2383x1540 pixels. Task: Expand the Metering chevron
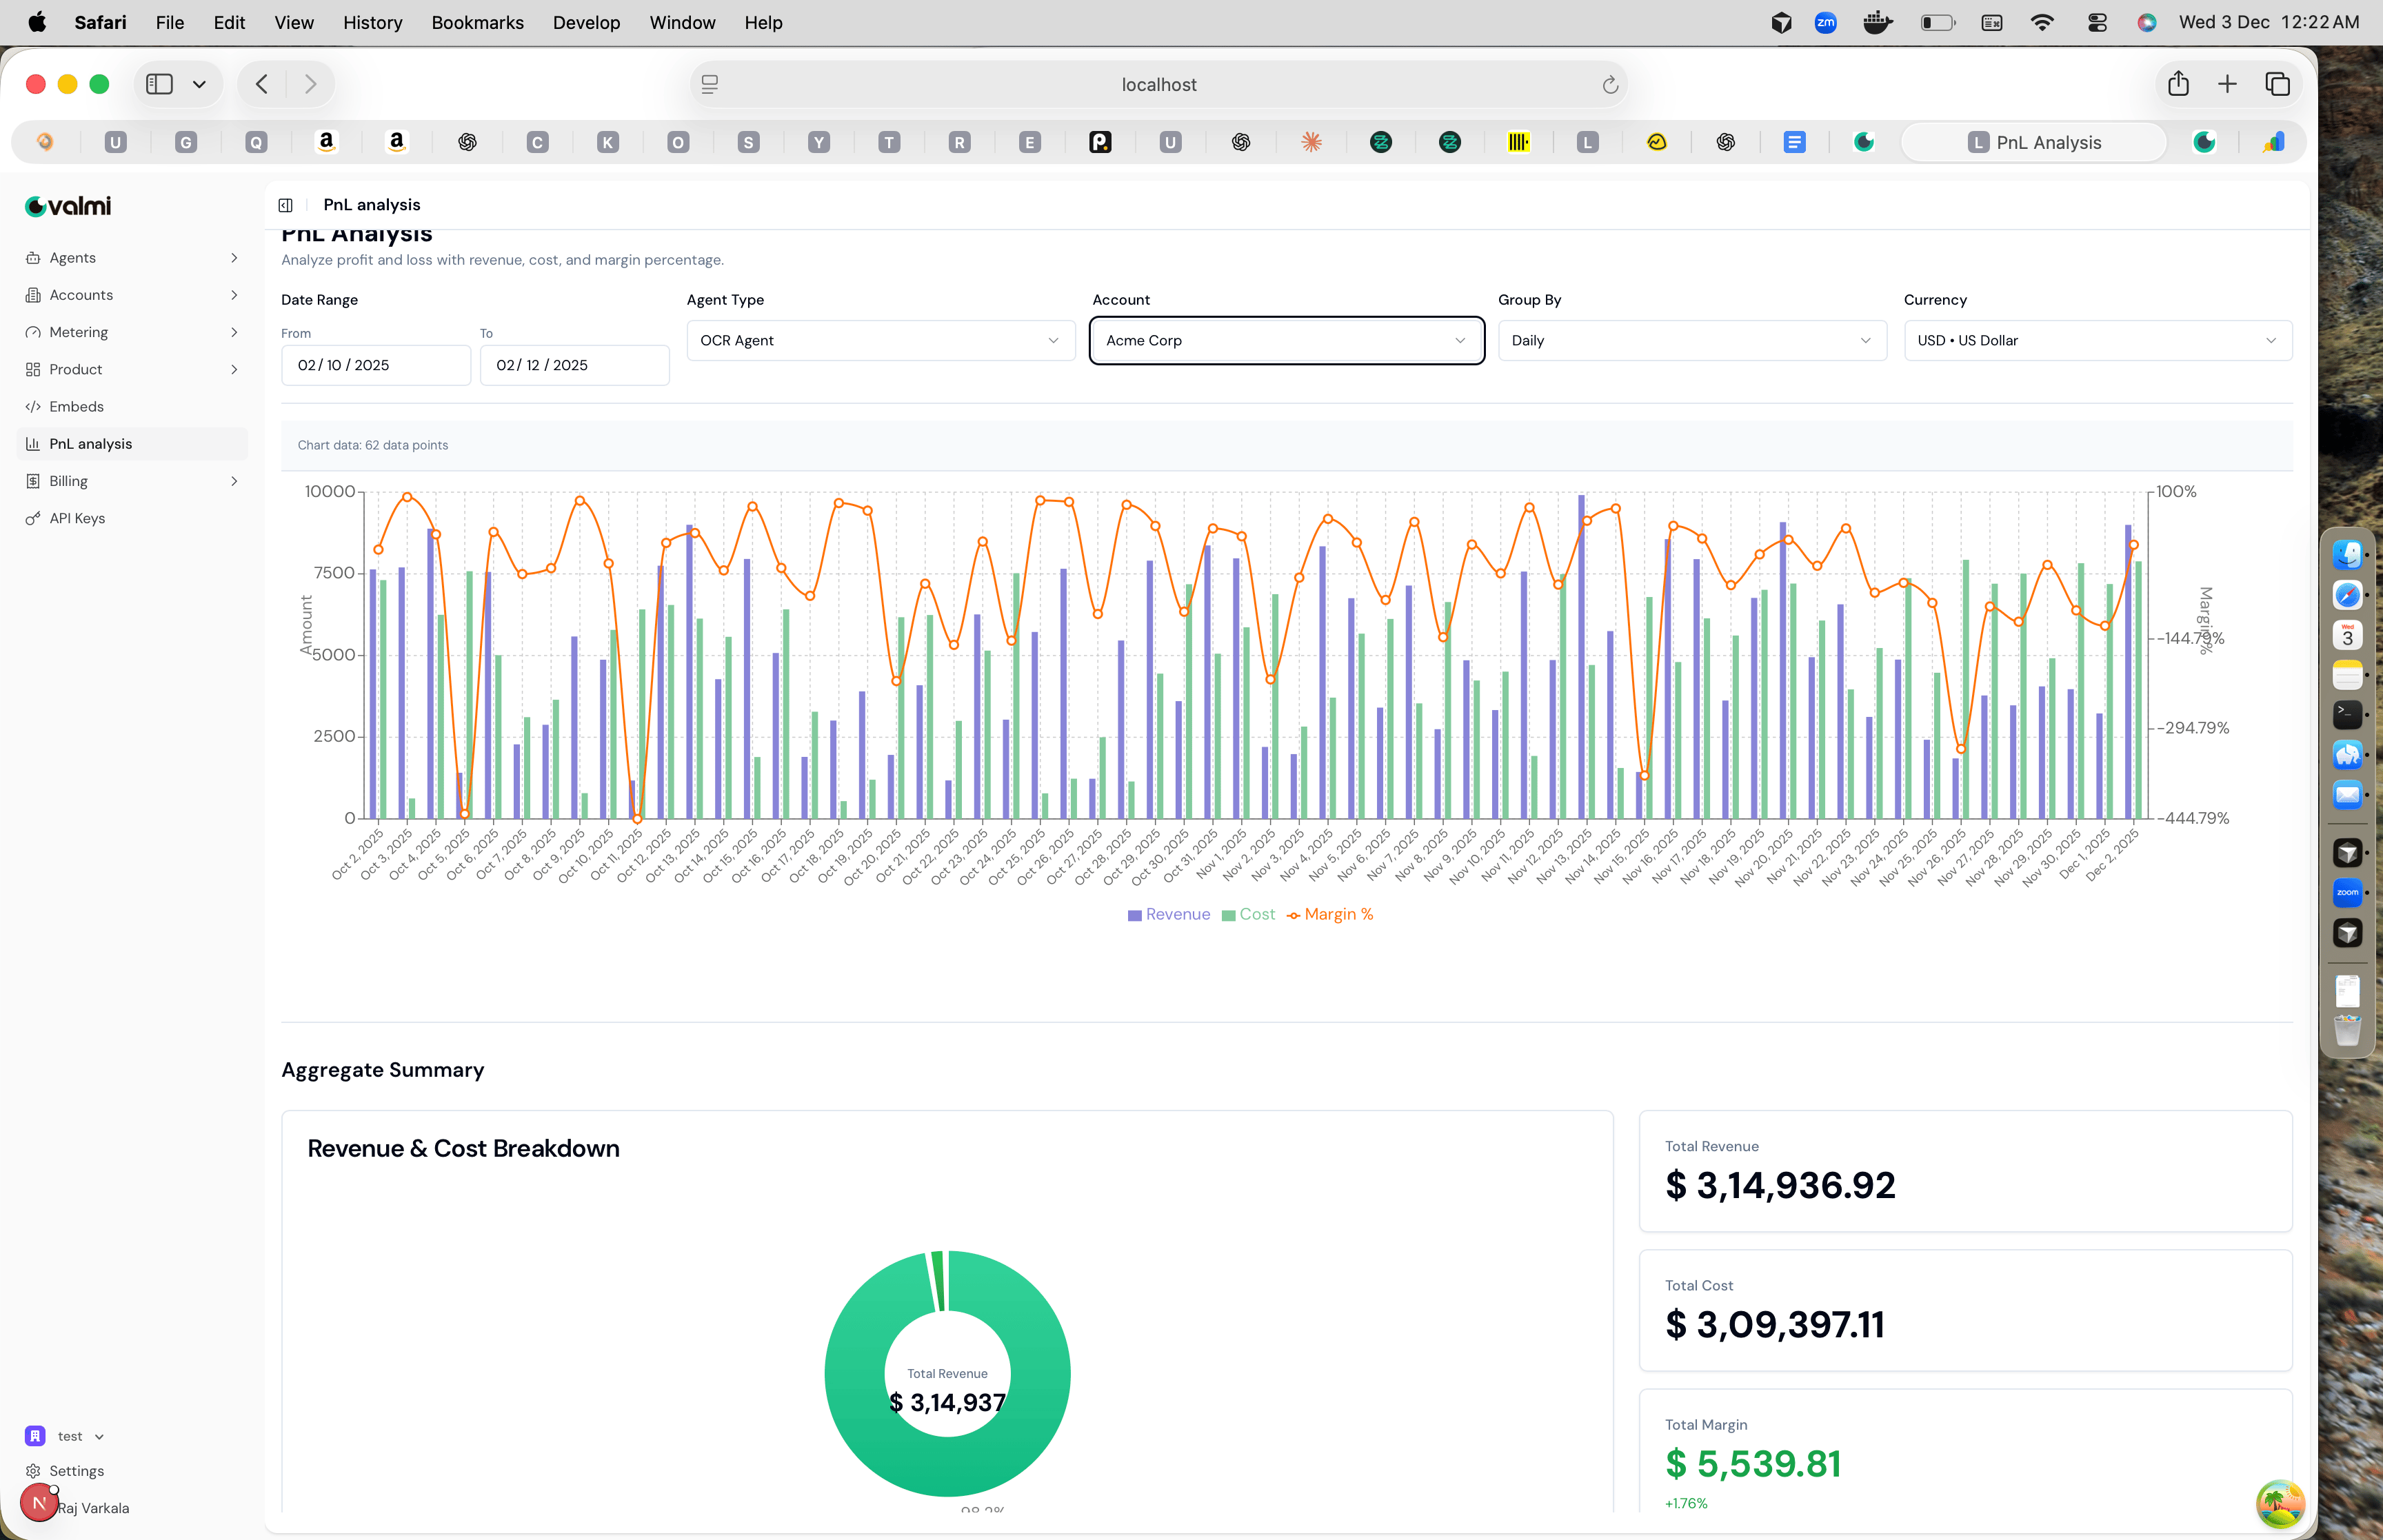(234, 332)
